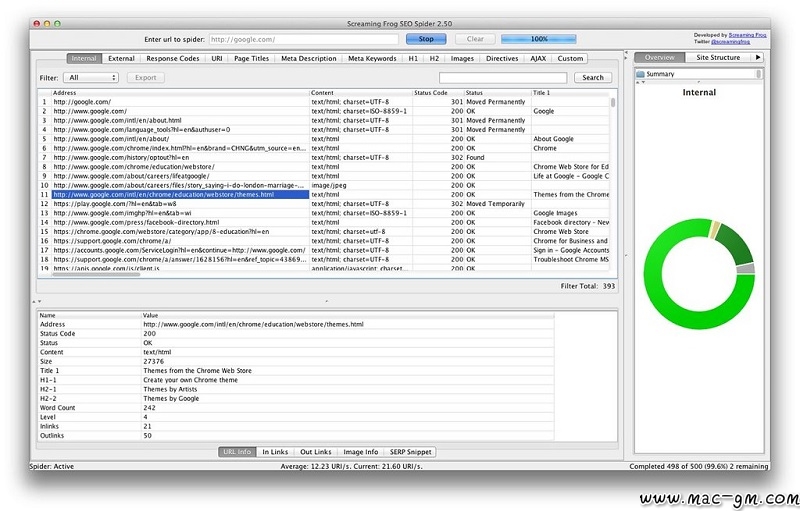The image size is (800, 511).
Task: Click the Export button
Action: click(146, 78)
